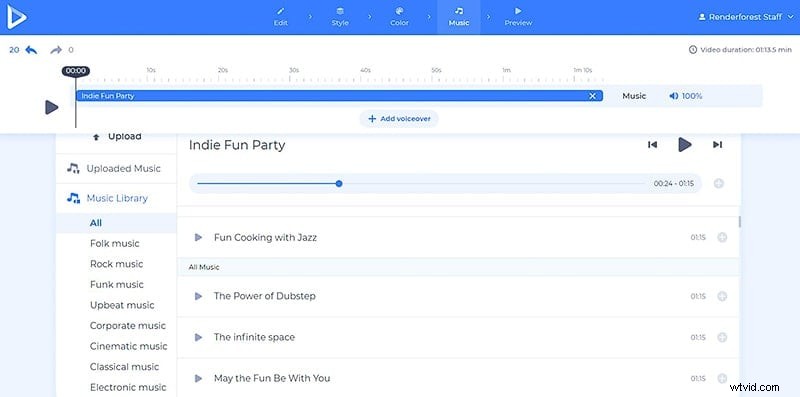The image size is (800, 397).
Task: Click the redo arrow icon
Action: pyautogui.click(x=56, y=49)
